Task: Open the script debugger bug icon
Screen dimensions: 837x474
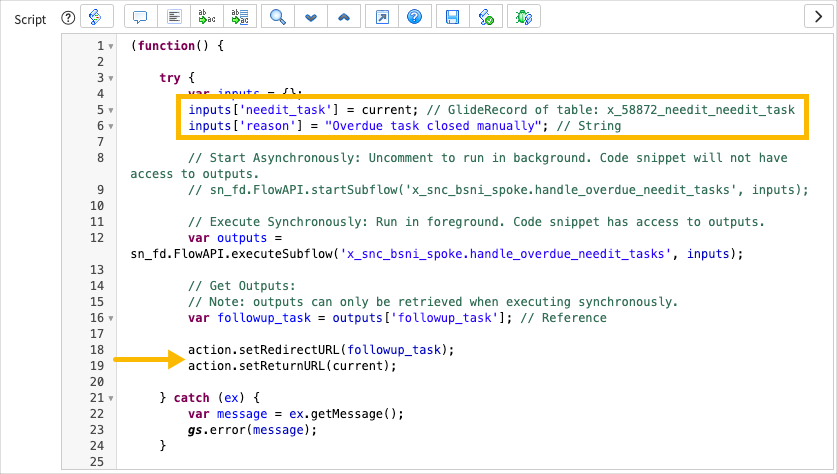Action: pyautogui.click(x=524, y=17)
